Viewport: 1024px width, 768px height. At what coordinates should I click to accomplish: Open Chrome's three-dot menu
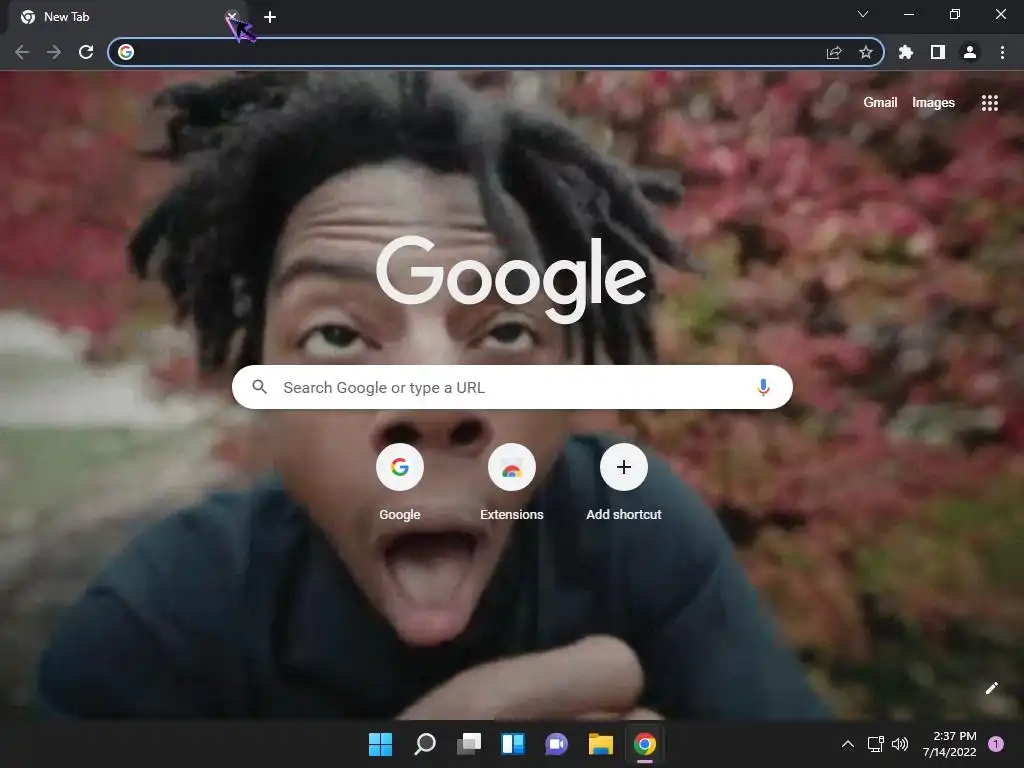pos(1002,52)
